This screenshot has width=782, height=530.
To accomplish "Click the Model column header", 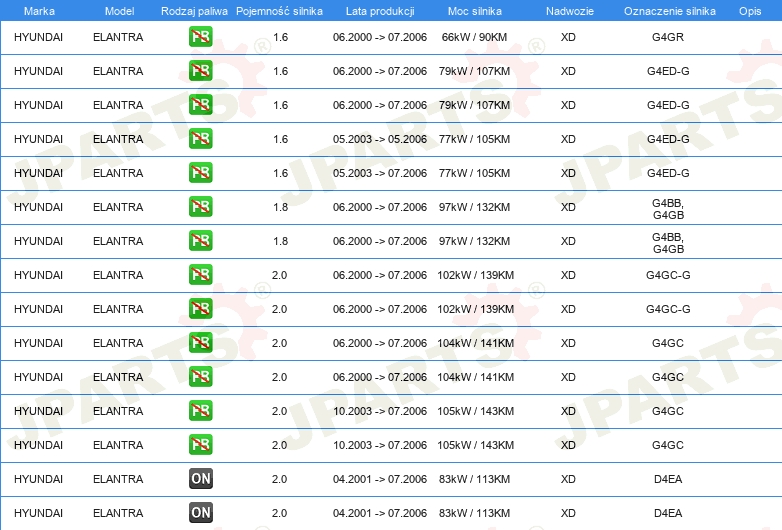I will pyautogui.click(x=119, y=11).
